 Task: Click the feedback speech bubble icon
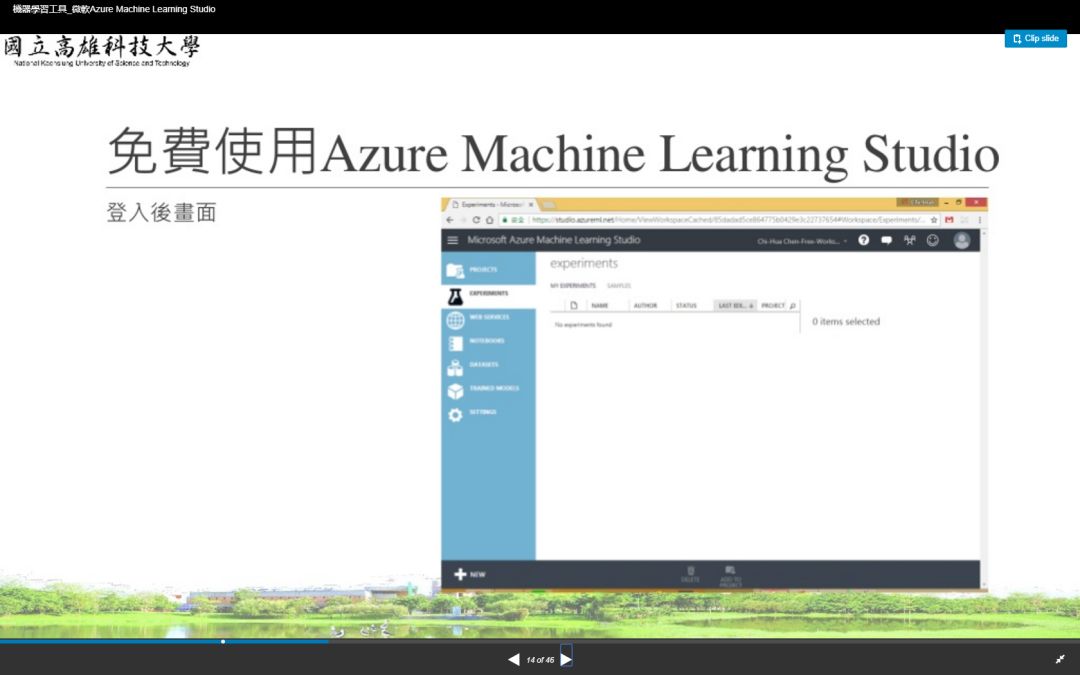point(886,240)
